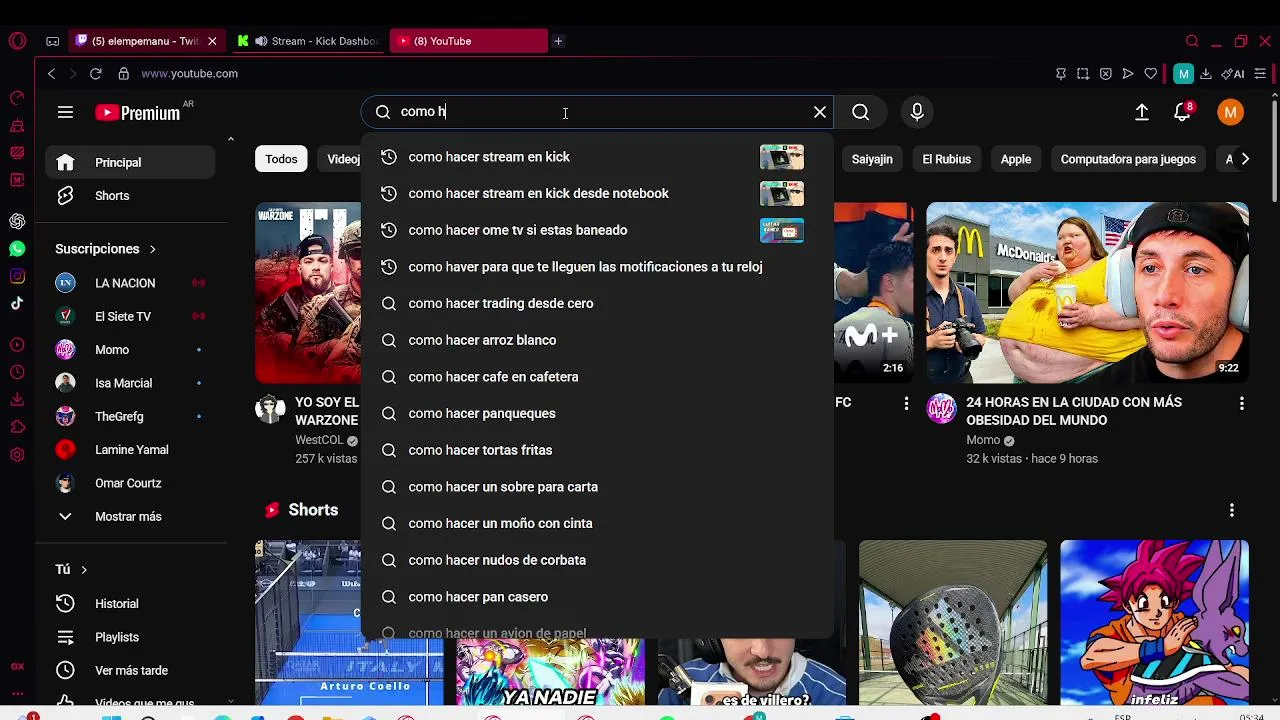Open TheGrefg channel subscription
This screenshot has height=720, width=1280.
pyautogui.click(x=130, y=416)
